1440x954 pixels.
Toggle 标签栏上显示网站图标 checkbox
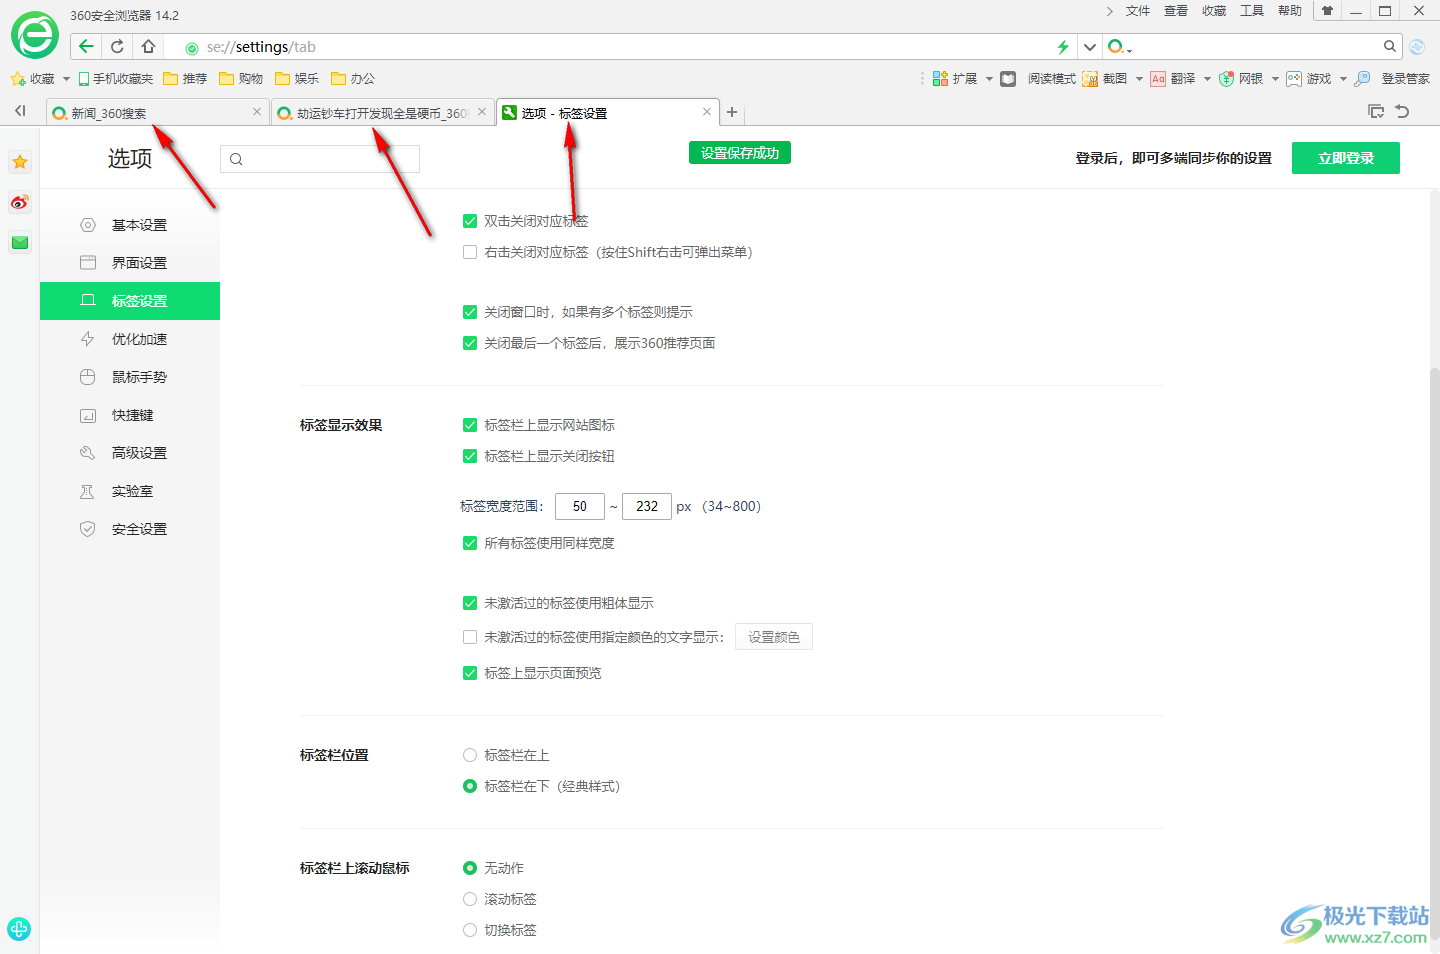click(470, 425)
